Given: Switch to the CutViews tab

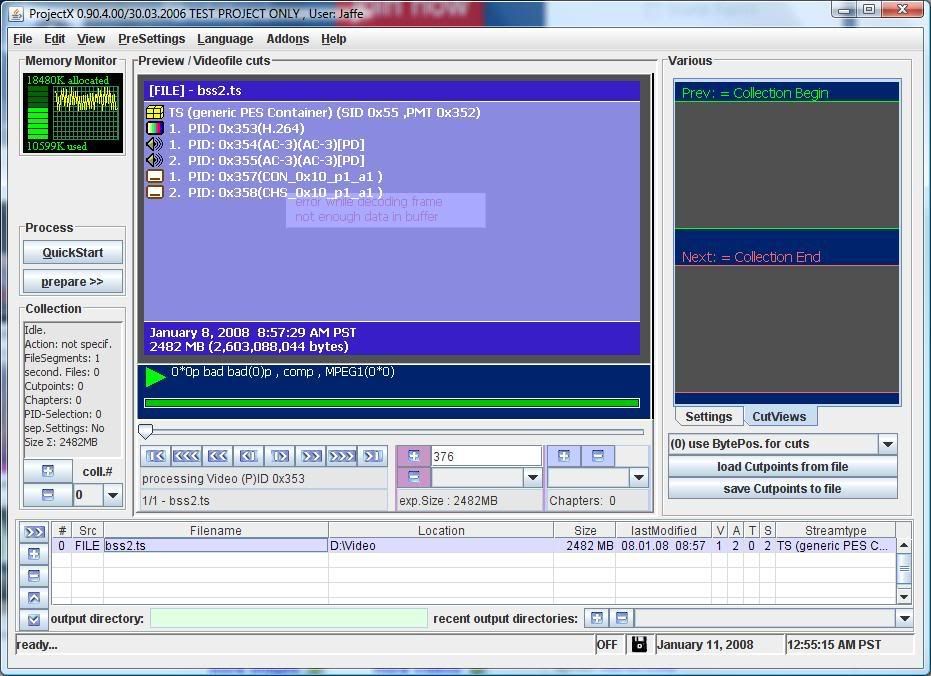Looking at the screenshot, I should (x=779, y=417).
